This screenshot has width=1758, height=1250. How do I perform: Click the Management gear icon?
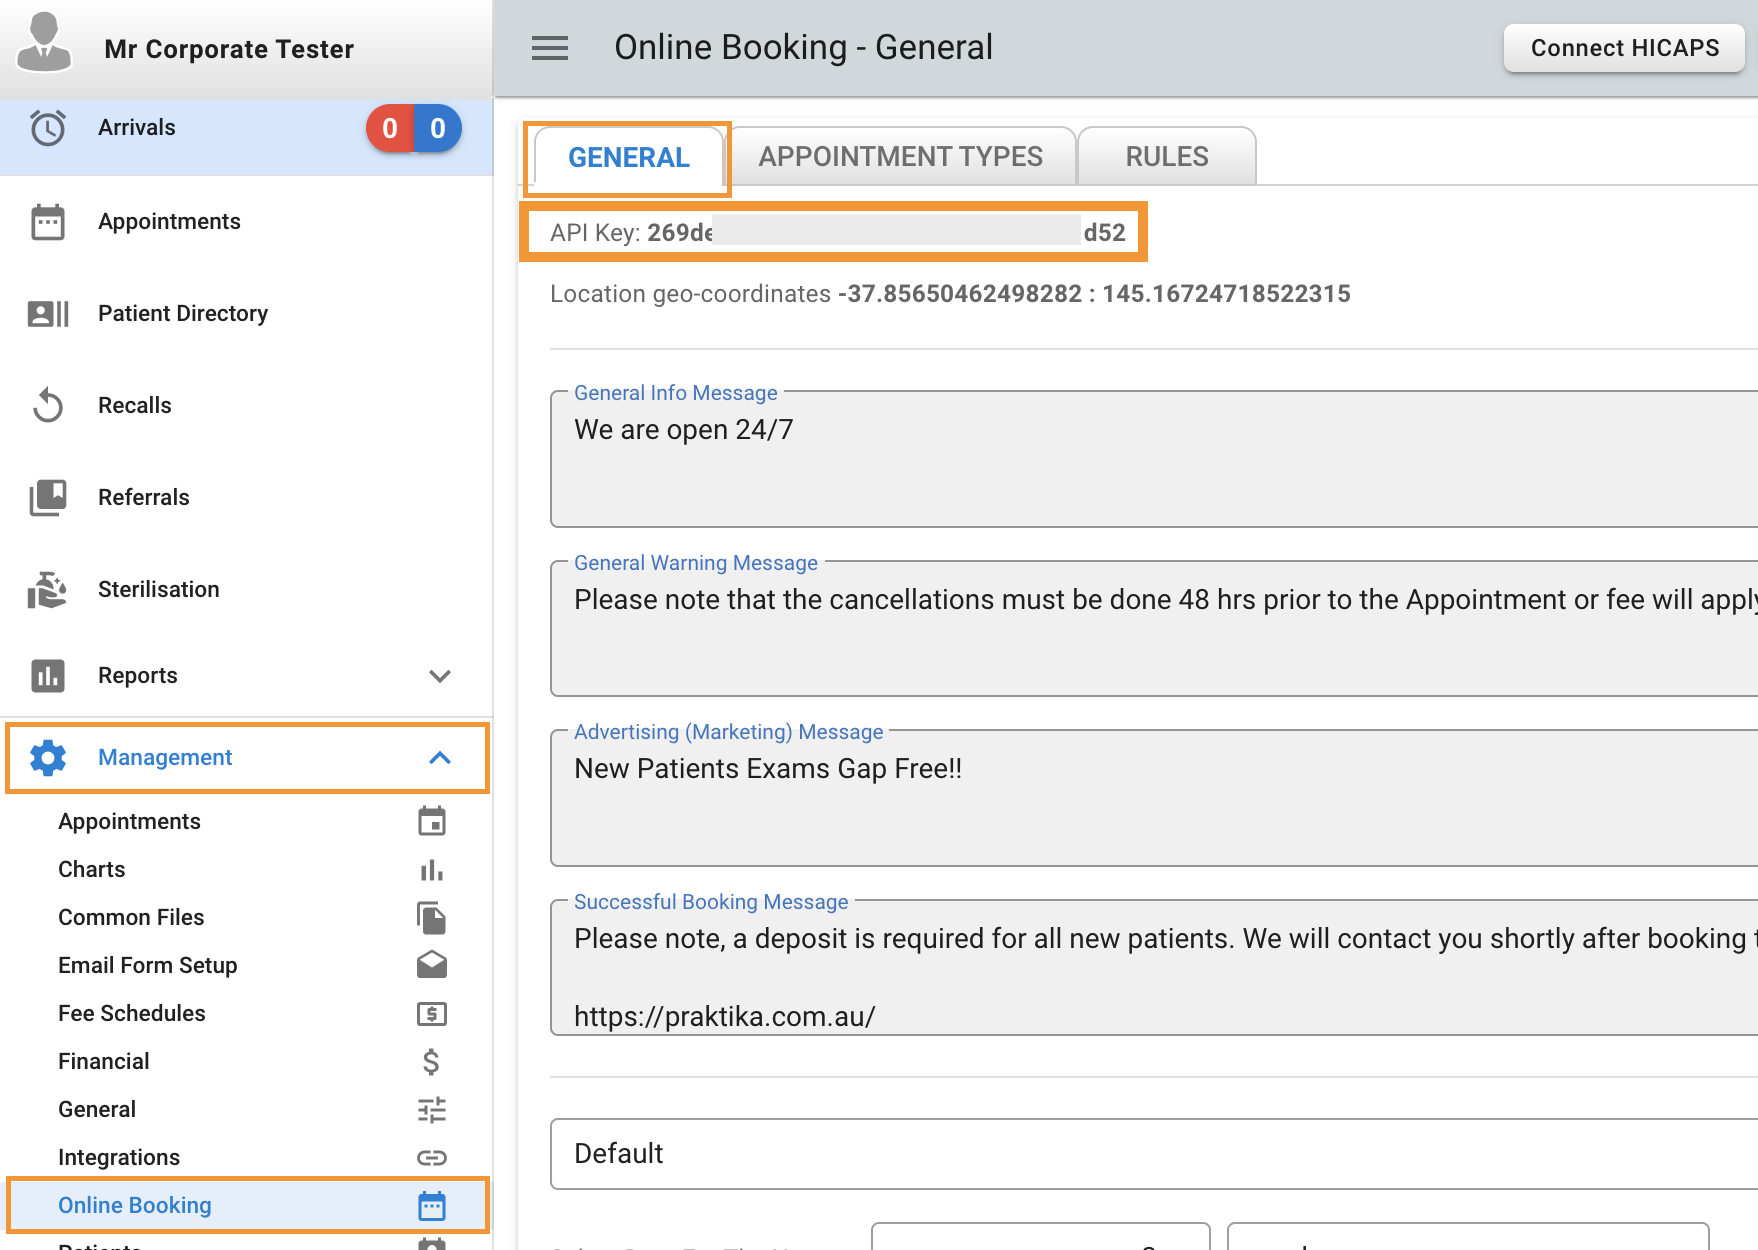tap(48, 758)
